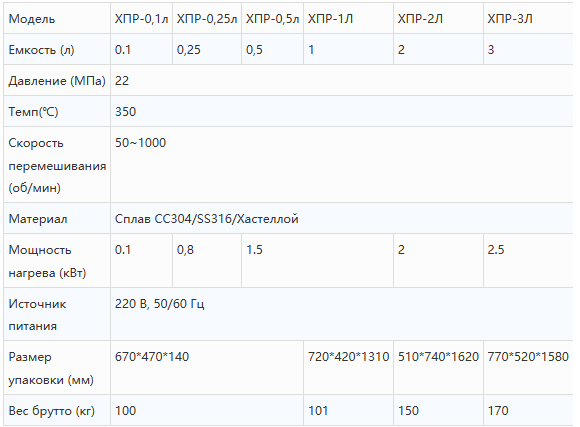Select the temperature value 350 cell
The height and width of the screenshot is (427, 580).
click(342, 111)
